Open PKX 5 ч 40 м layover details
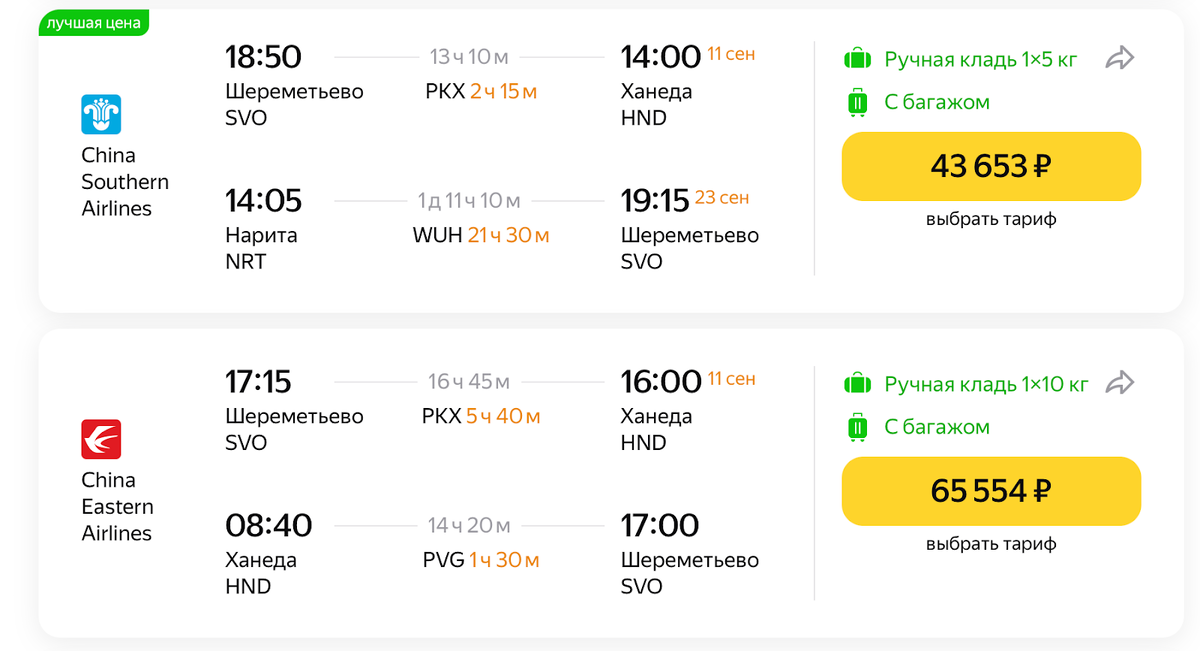This screenshot has width=1200, height=651. click(x=481, y=416)
